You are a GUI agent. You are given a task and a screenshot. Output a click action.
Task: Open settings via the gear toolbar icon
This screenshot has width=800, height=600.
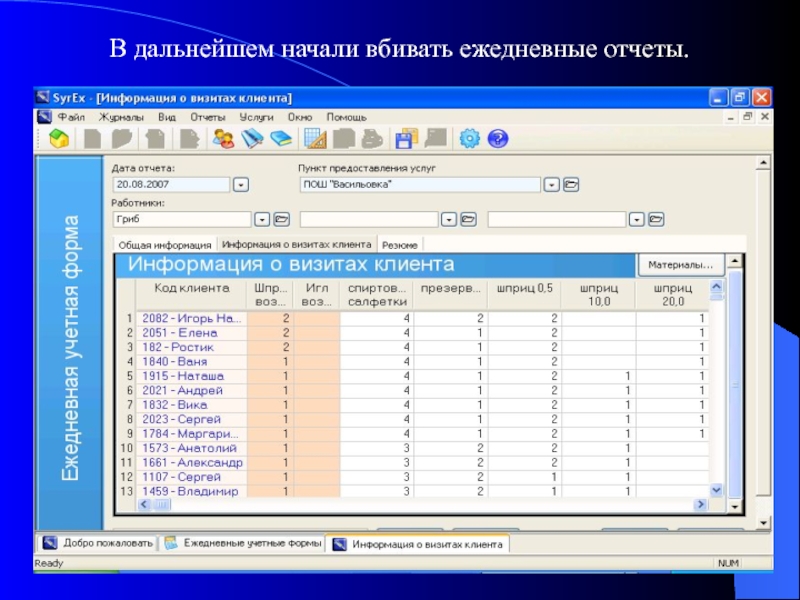tap(469, 139)
